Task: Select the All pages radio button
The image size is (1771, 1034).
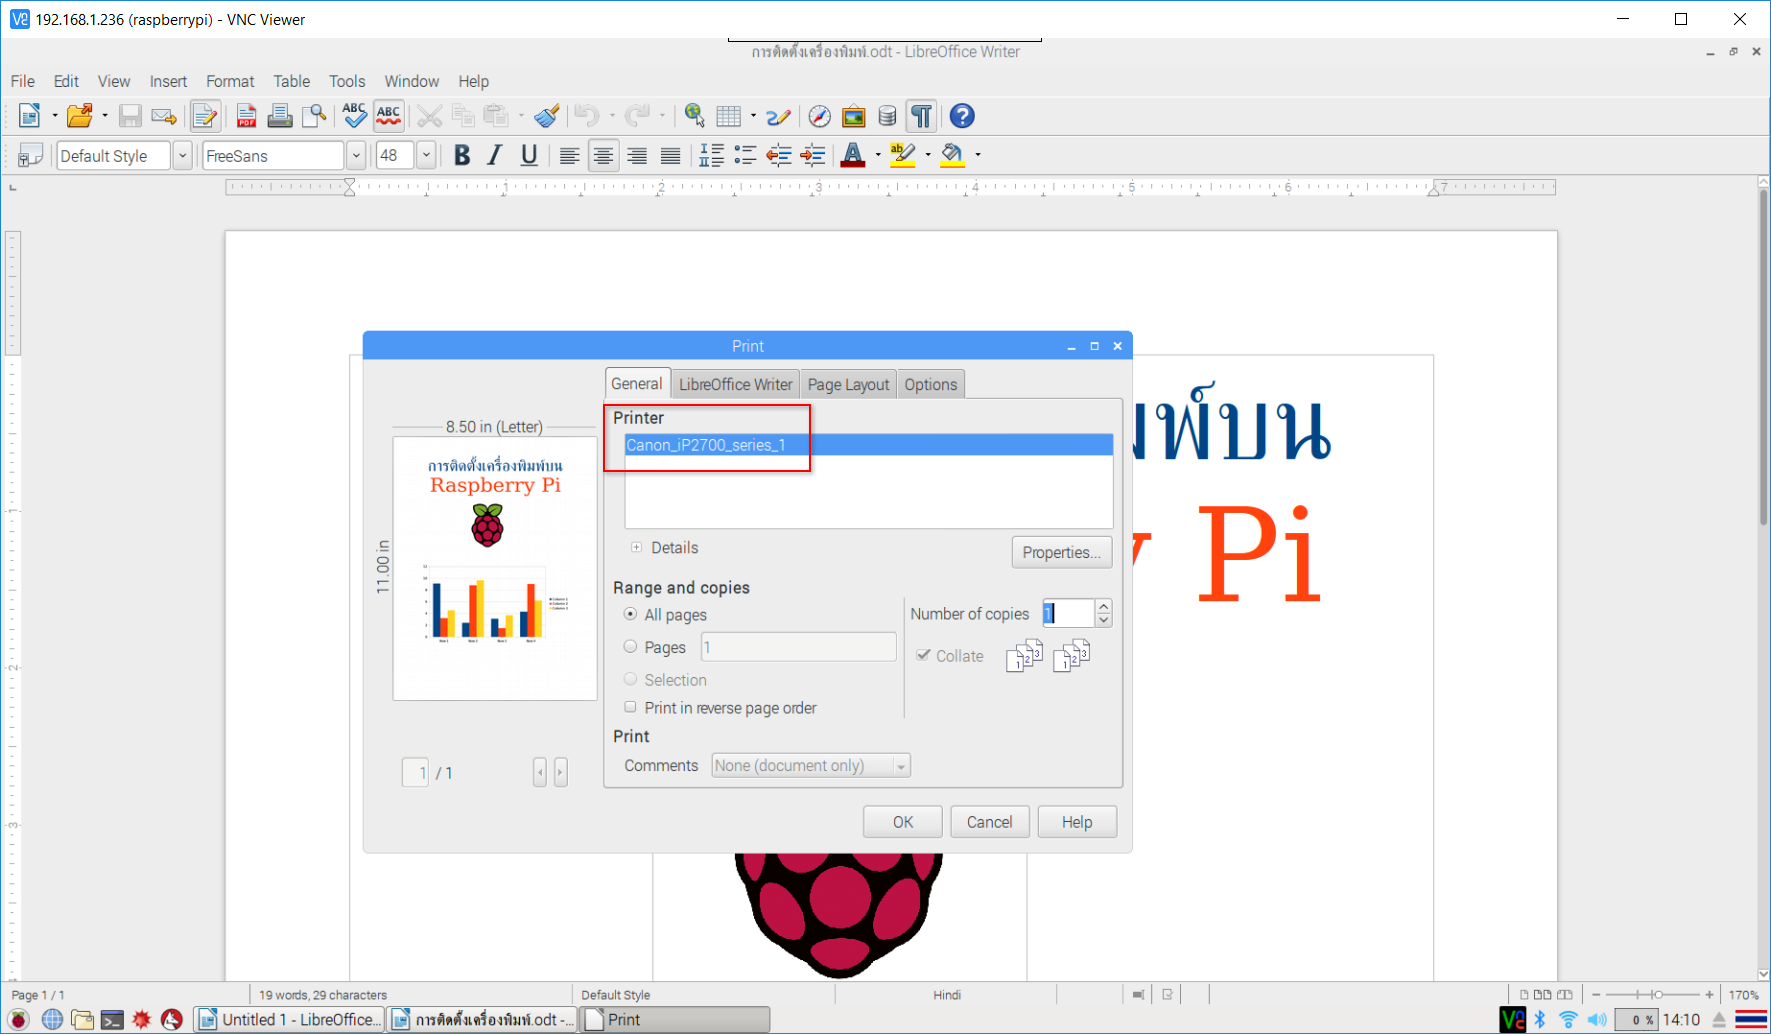Action: click(x=630, y=614)
